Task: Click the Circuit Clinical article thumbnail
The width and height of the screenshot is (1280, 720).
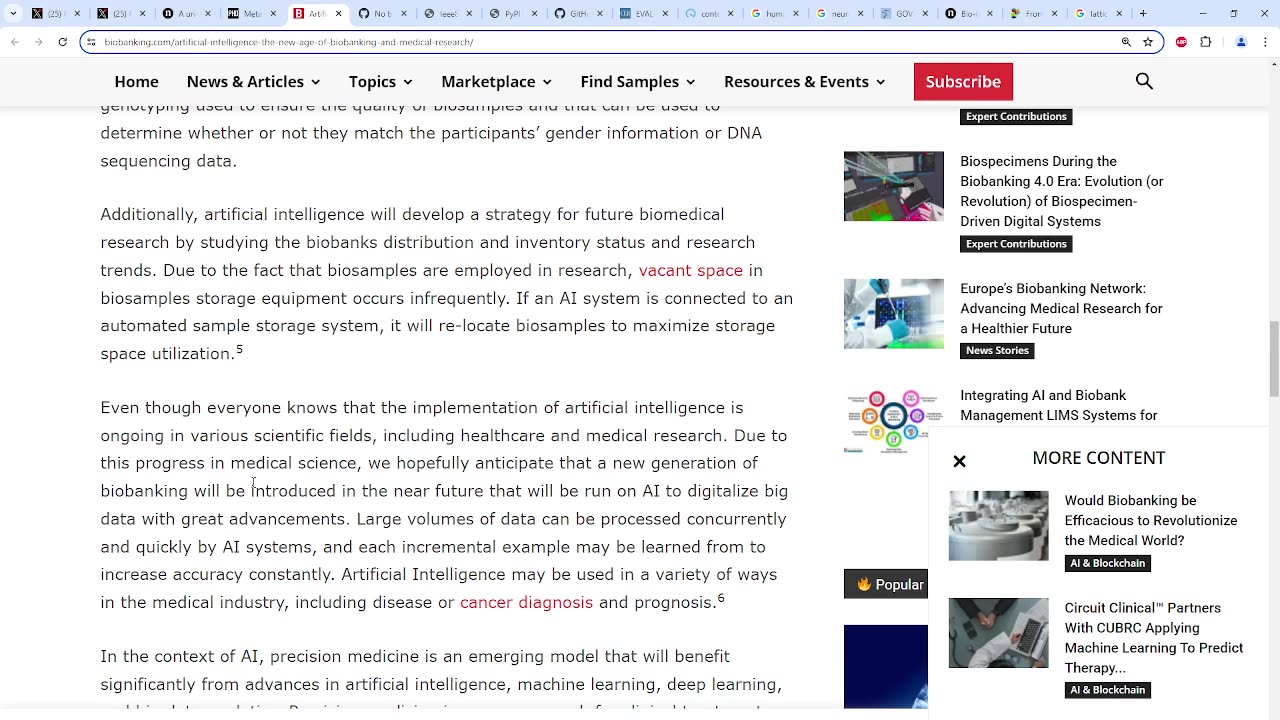Action: coord(999,633)
